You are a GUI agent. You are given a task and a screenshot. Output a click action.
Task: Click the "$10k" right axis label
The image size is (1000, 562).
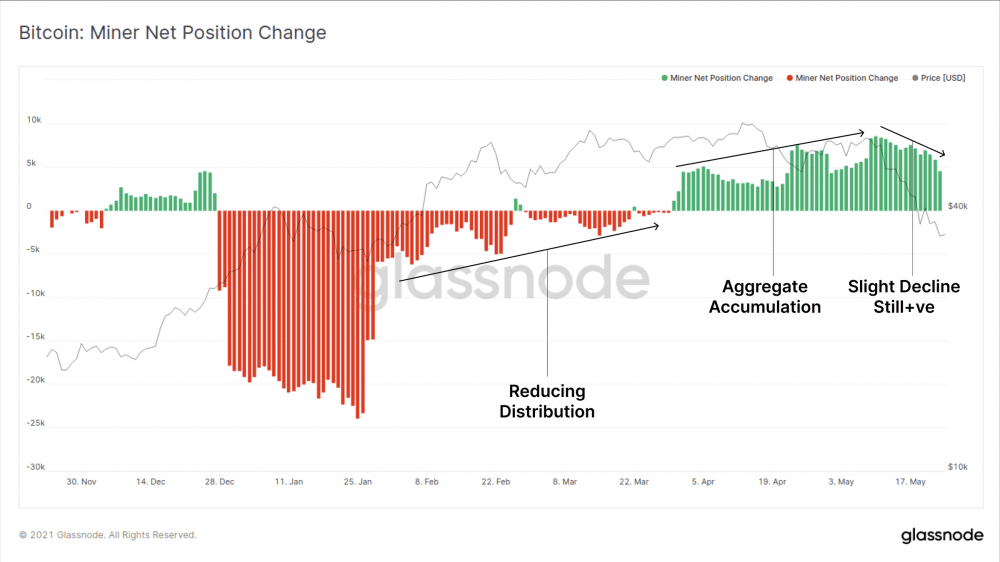click(957, 467)
